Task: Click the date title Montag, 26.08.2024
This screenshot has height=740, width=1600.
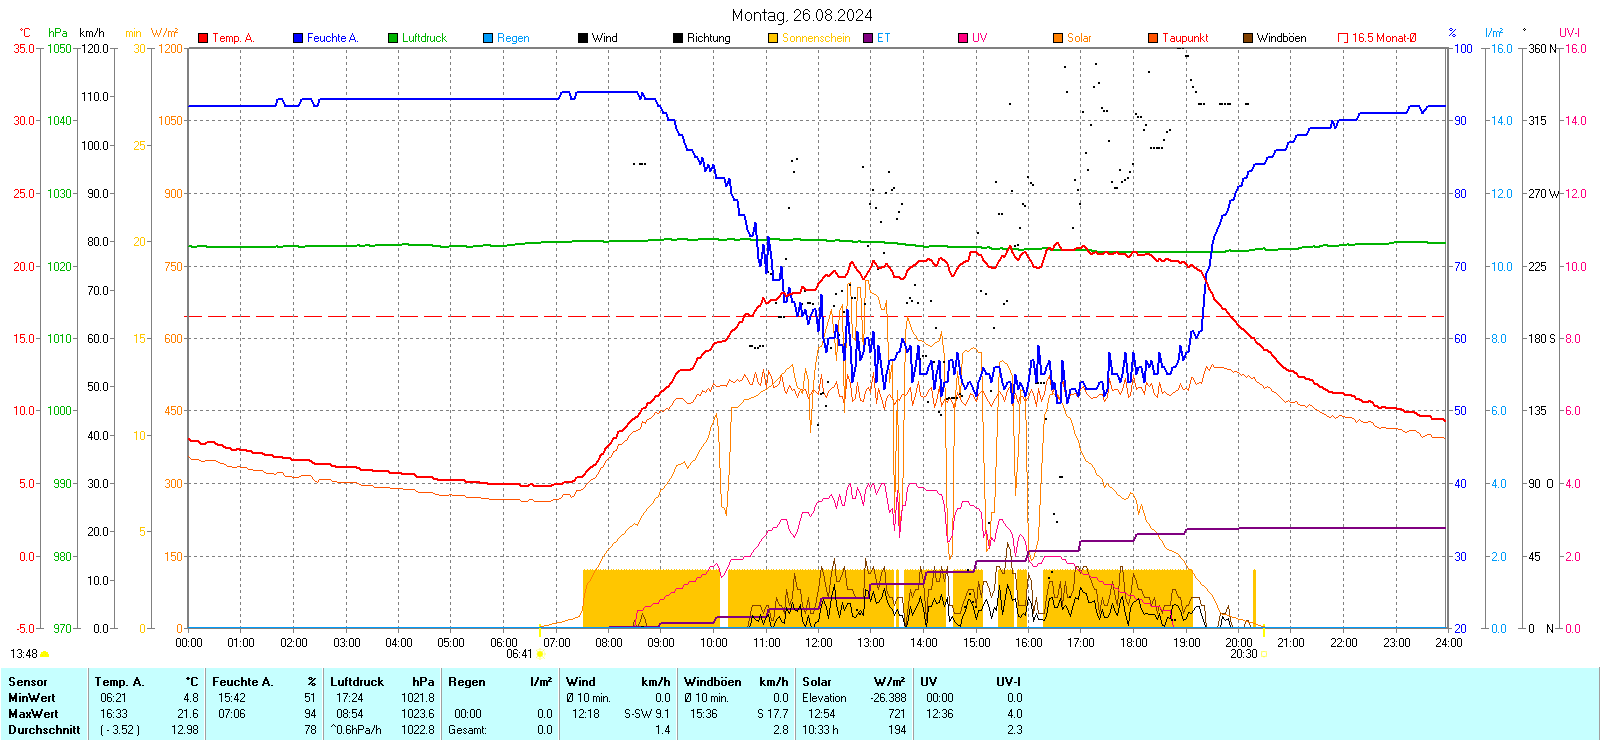Action: click(x=802, y=15)
